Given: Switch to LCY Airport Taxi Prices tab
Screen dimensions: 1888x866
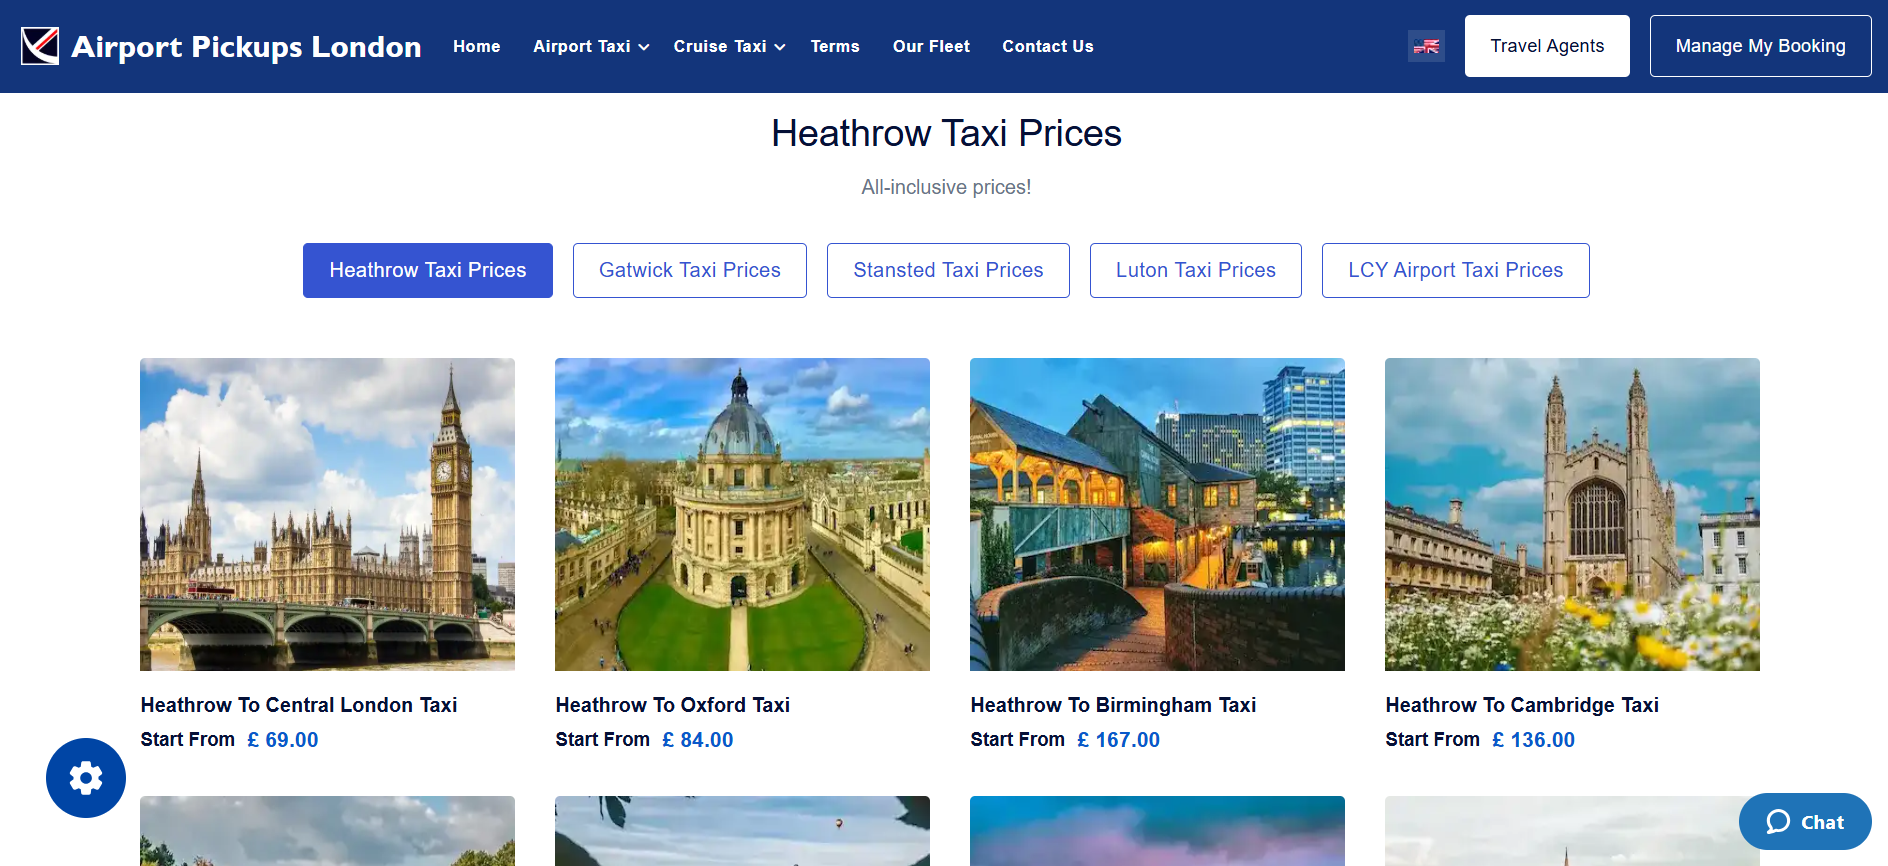Looking at the screenshot, I should (x=1456, y=270).
